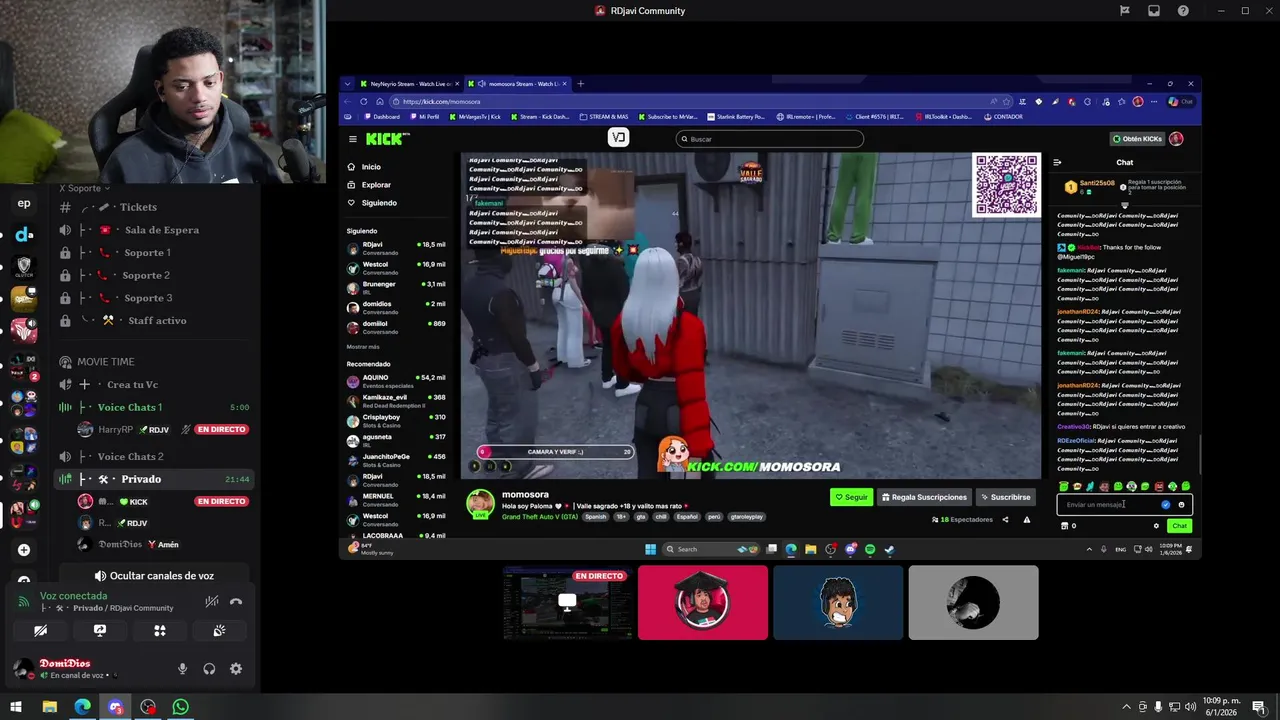
Task: Open notifications icon in system tray
Action: [x=1258, y=707]
